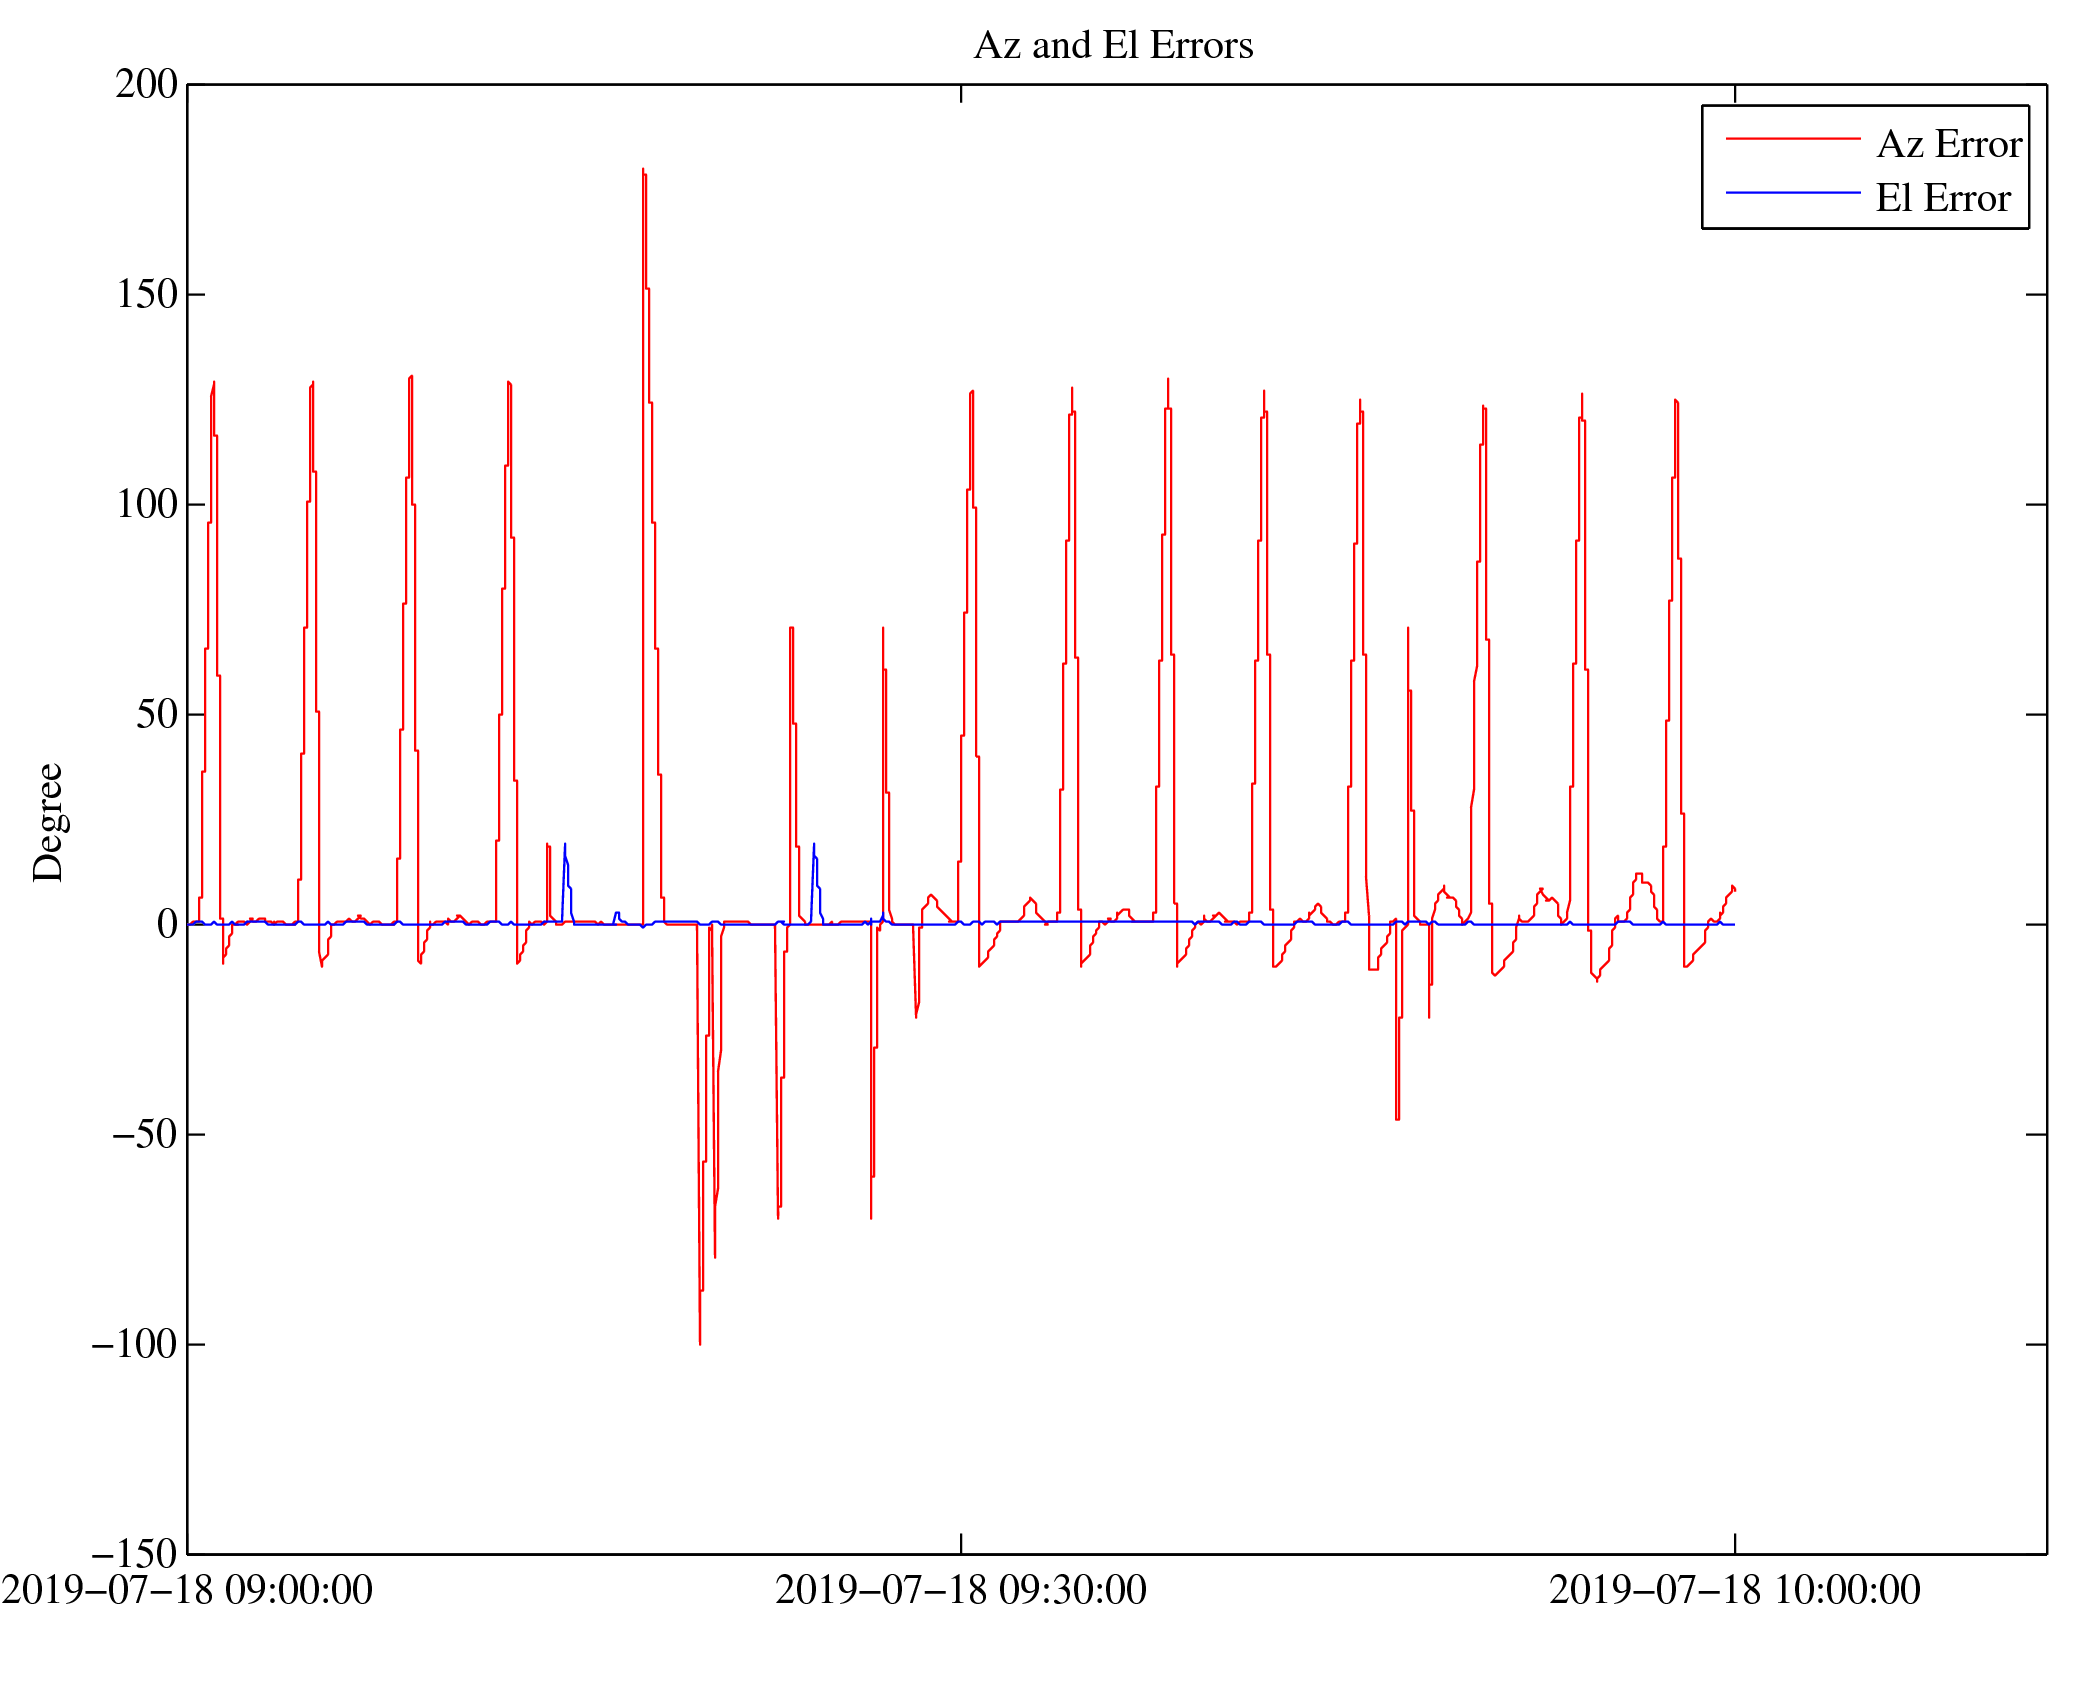Click the 'Az and El Errors' plot title
This screenshot has width=2075, height=1683.
click(x=1113, y=46)
